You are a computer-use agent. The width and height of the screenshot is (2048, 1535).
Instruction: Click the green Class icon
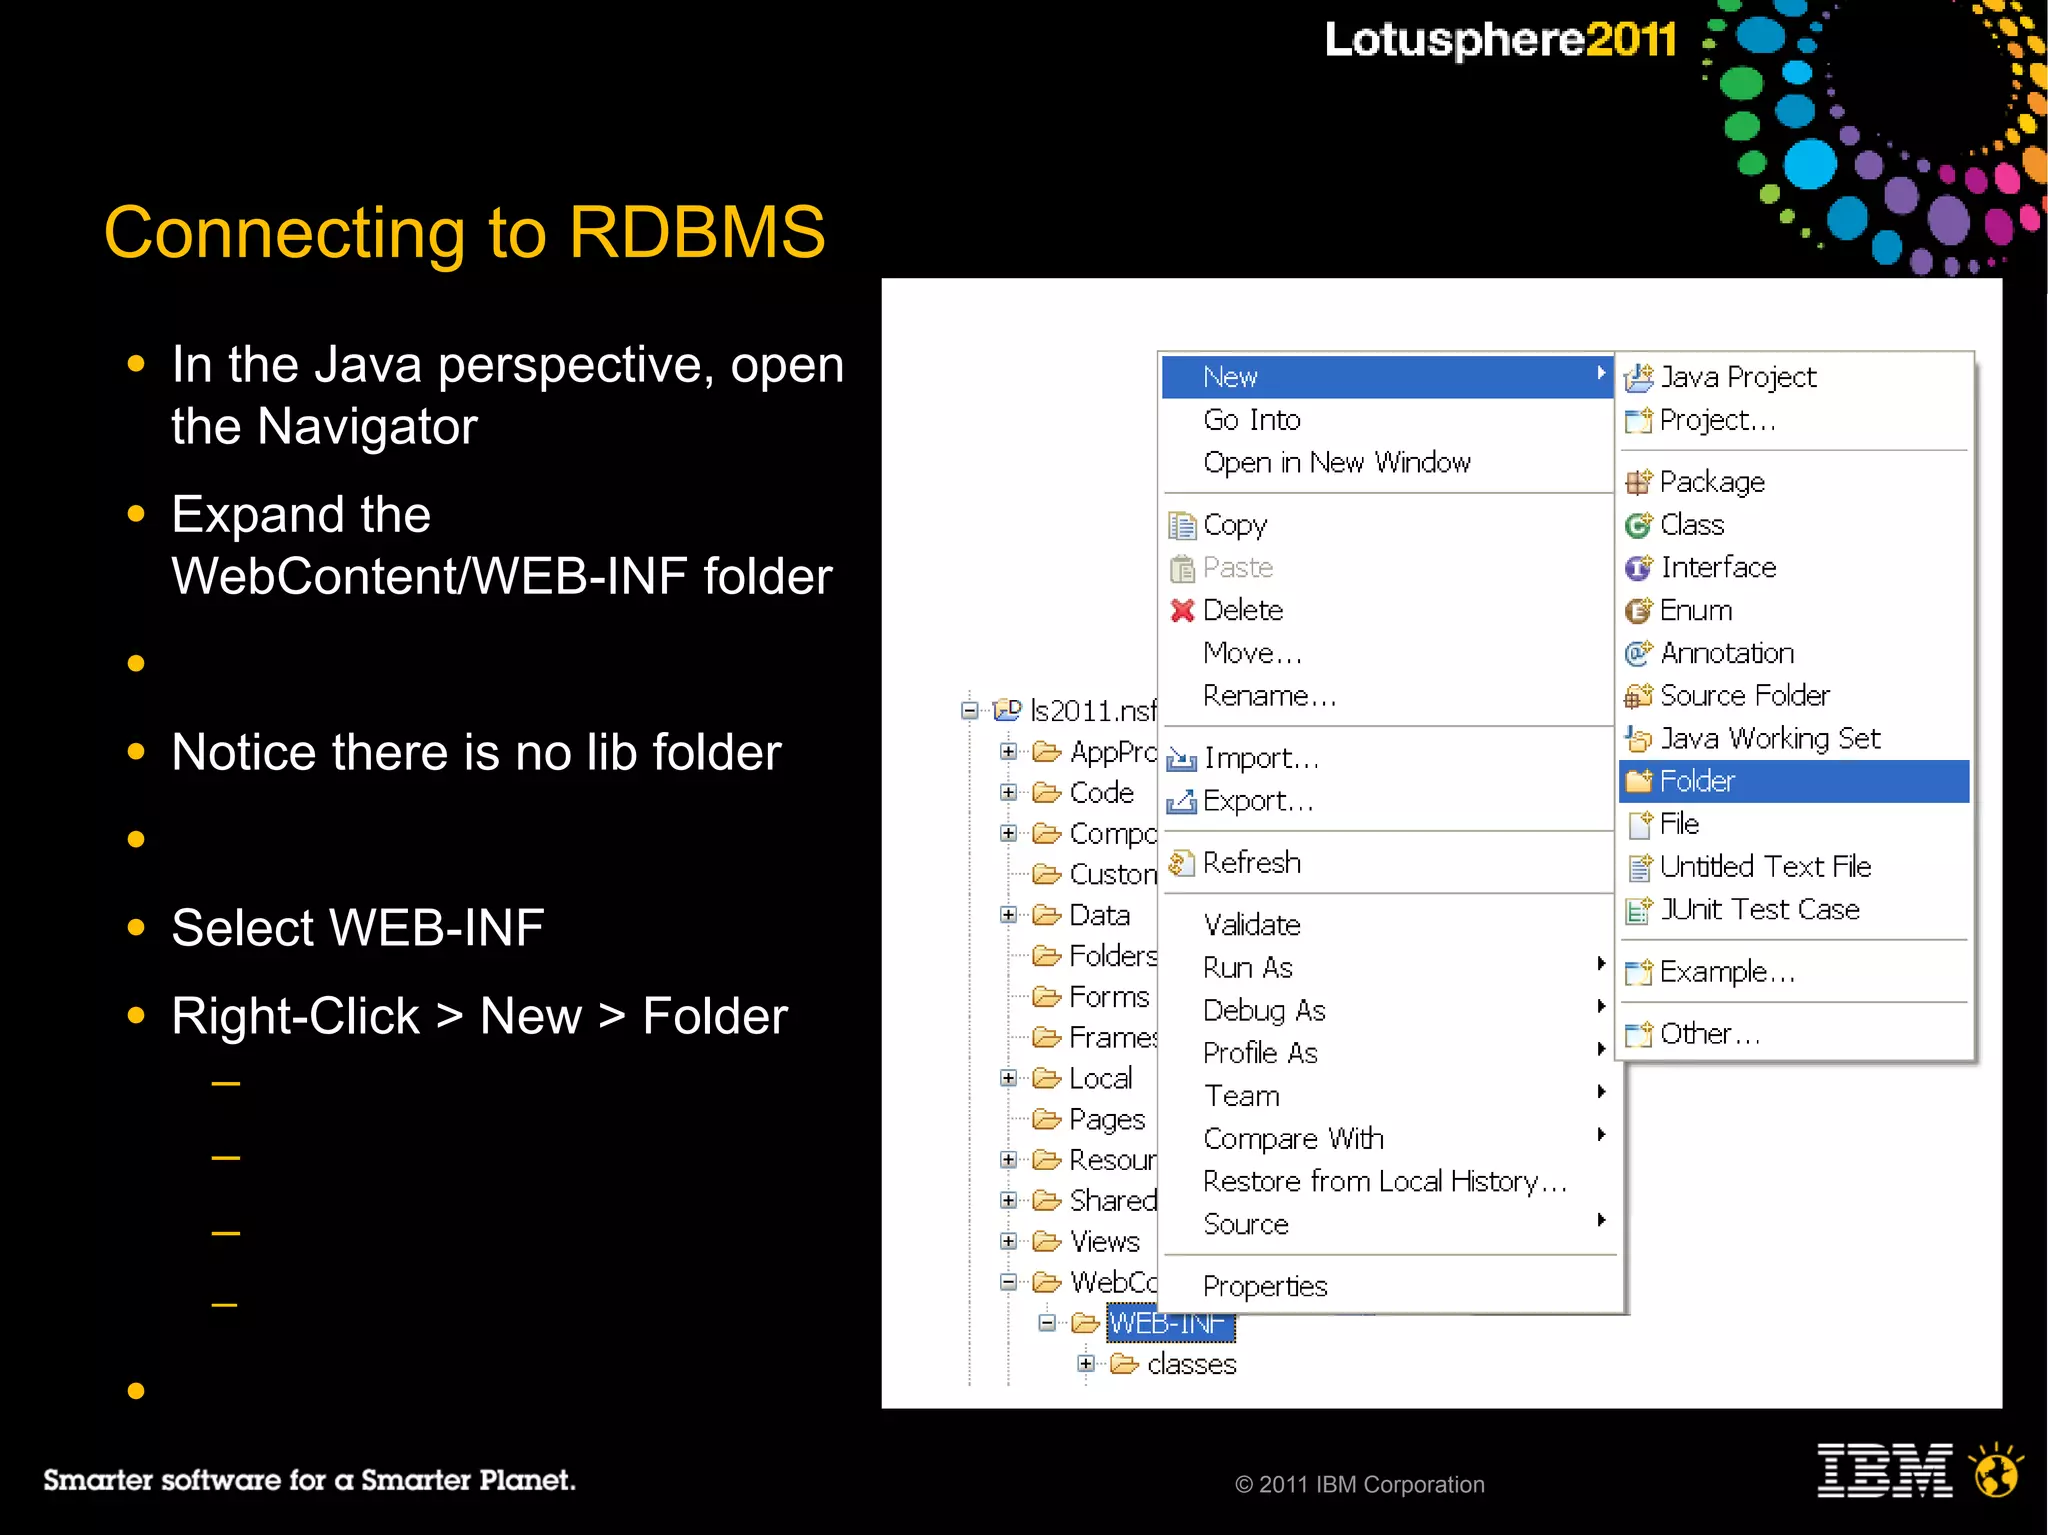(1638, 525)
